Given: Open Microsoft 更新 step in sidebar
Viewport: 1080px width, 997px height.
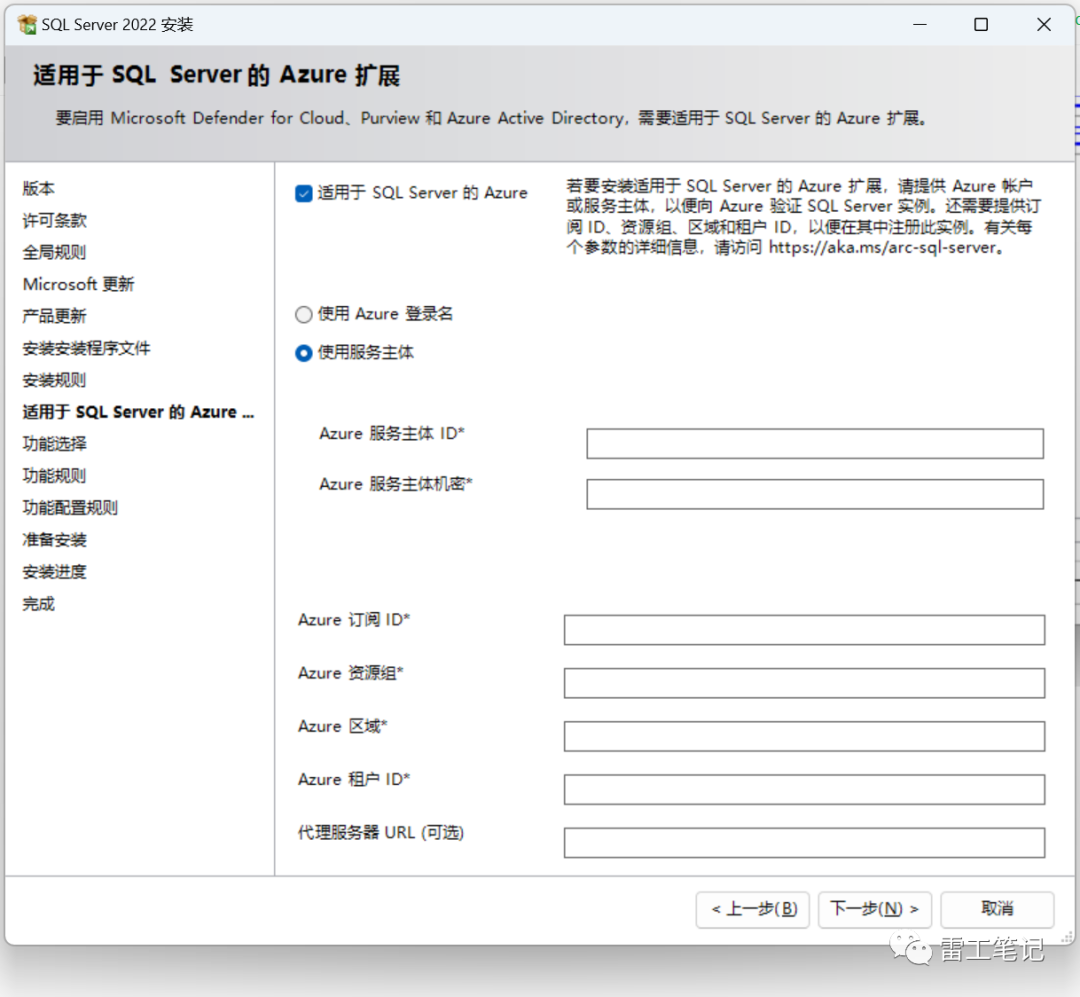Looking at the screenshot, I should coord(79,284).
